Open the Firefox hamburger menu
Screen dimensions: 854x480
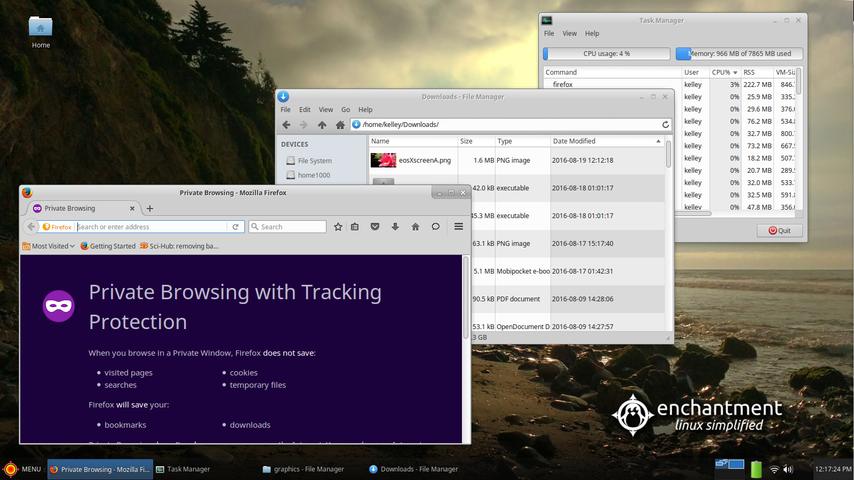click(458, 227)
